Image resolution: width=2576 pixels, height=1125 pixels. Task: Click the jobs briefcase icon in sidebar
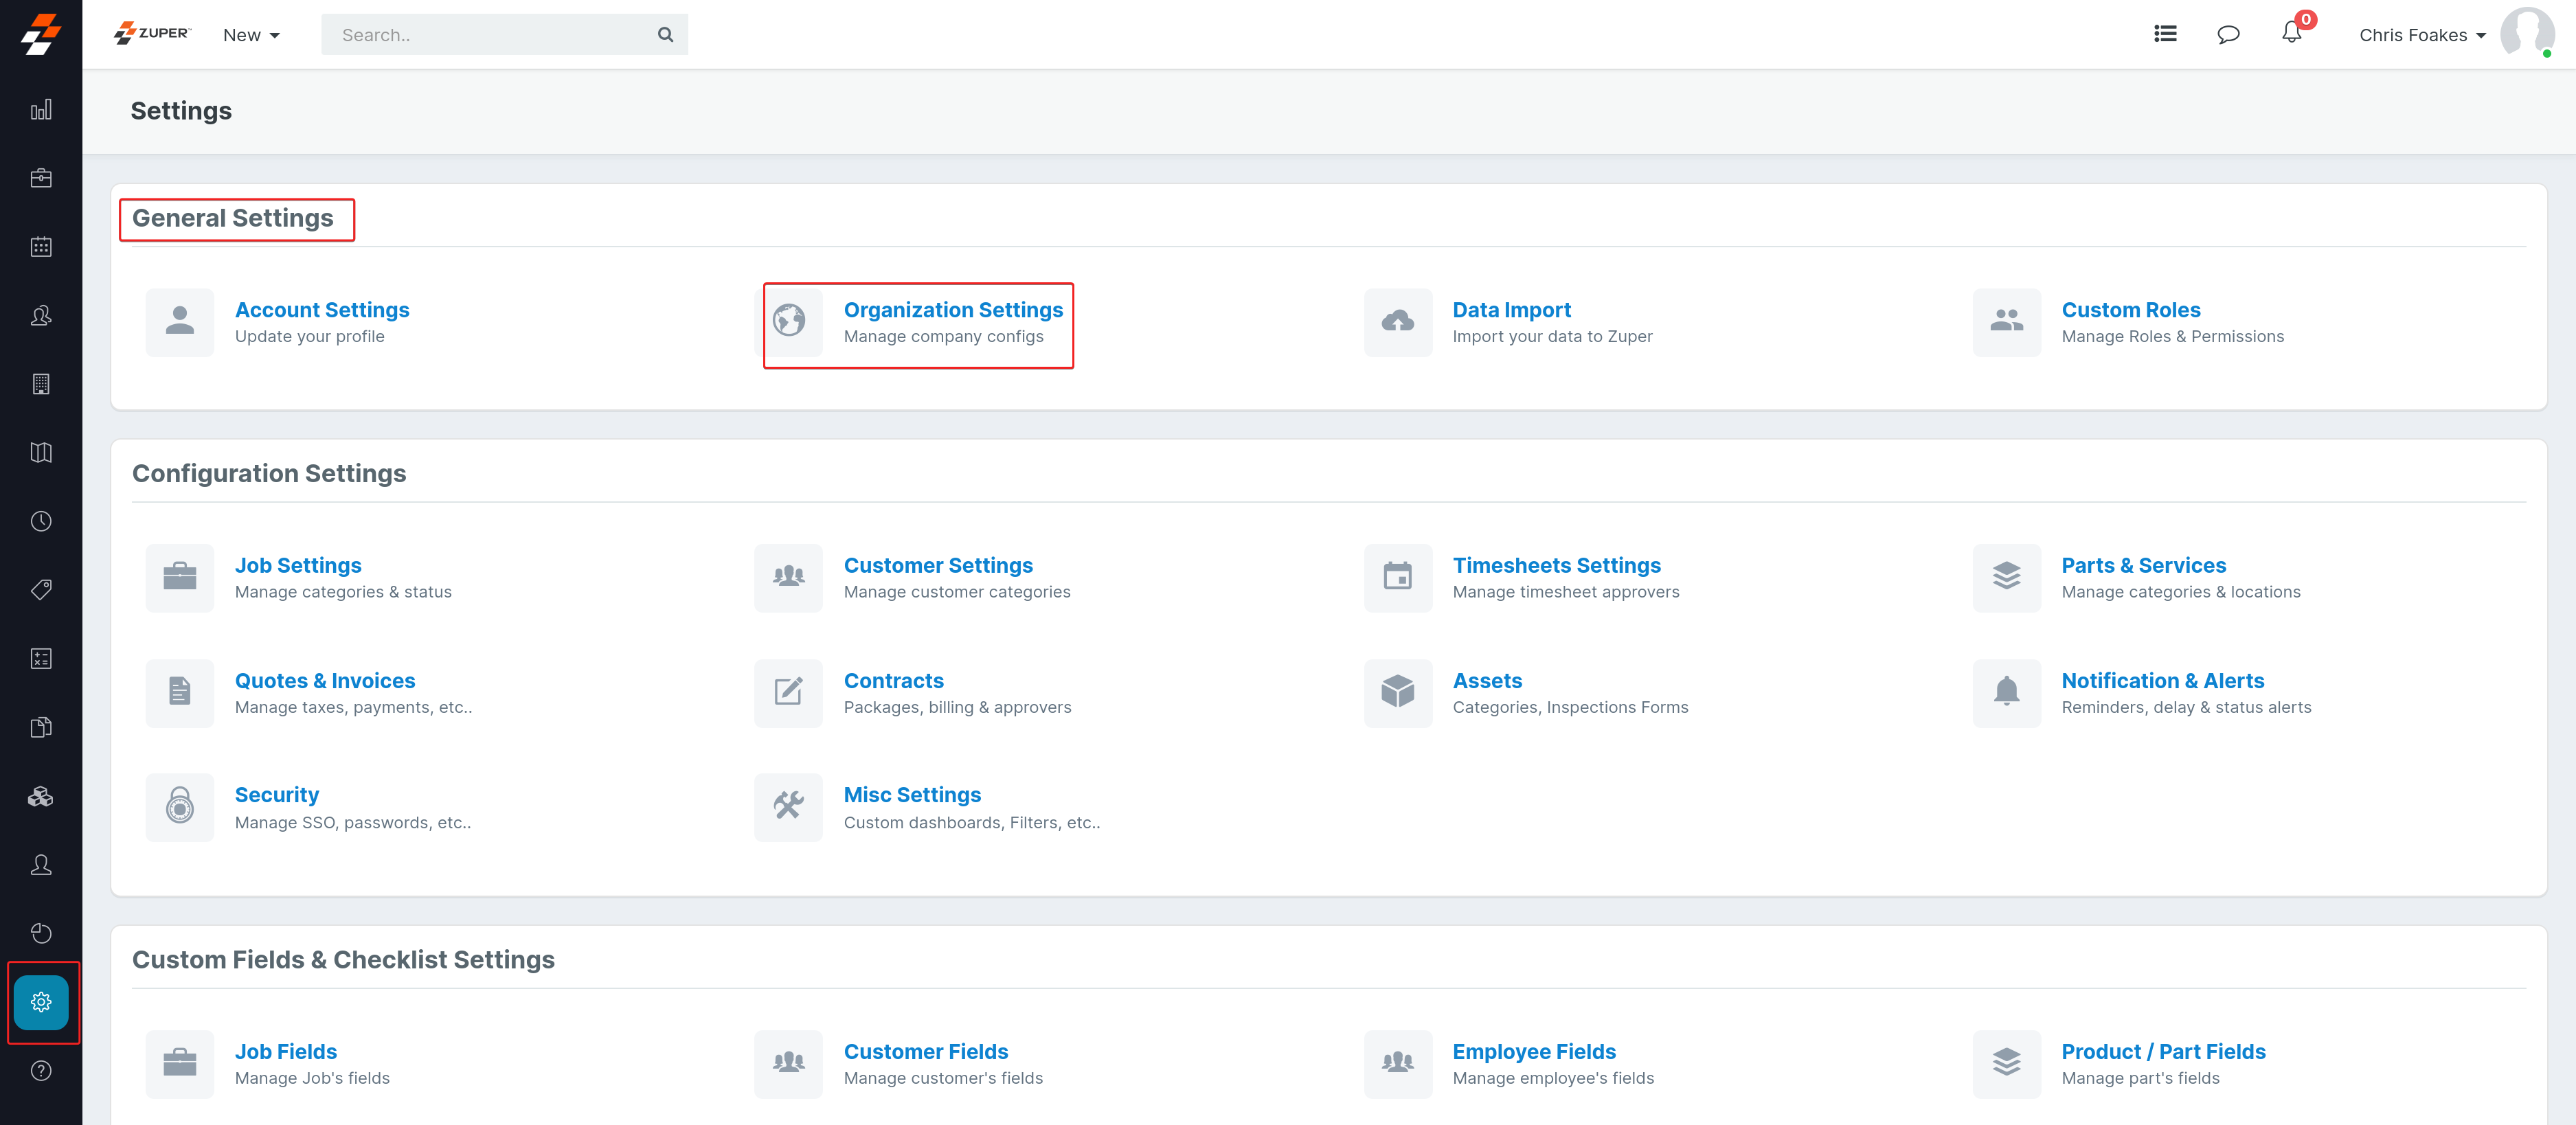click(x=41, y=178)
